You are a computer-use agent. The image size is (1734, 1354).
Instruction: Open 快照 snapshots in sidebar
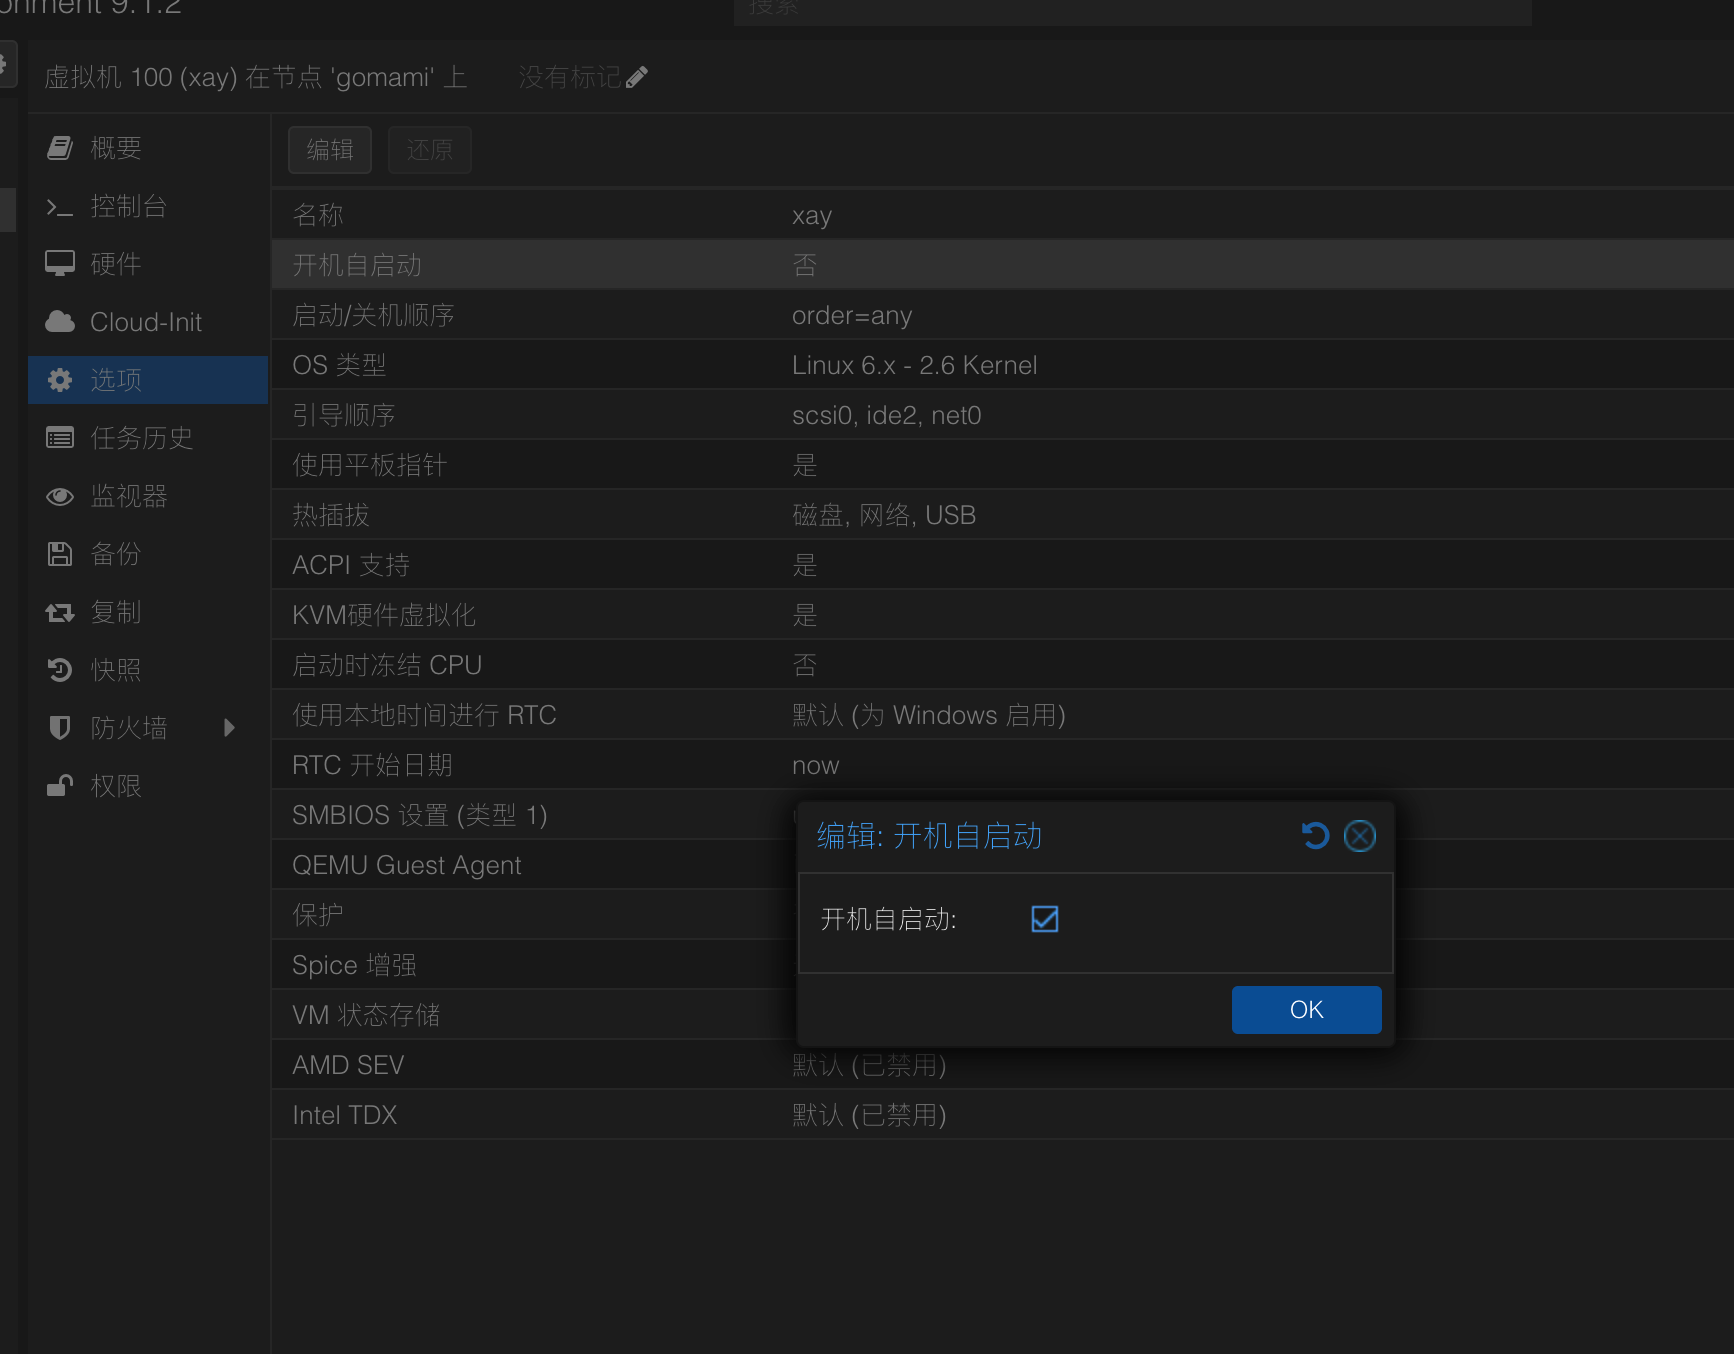coord(116,670)
